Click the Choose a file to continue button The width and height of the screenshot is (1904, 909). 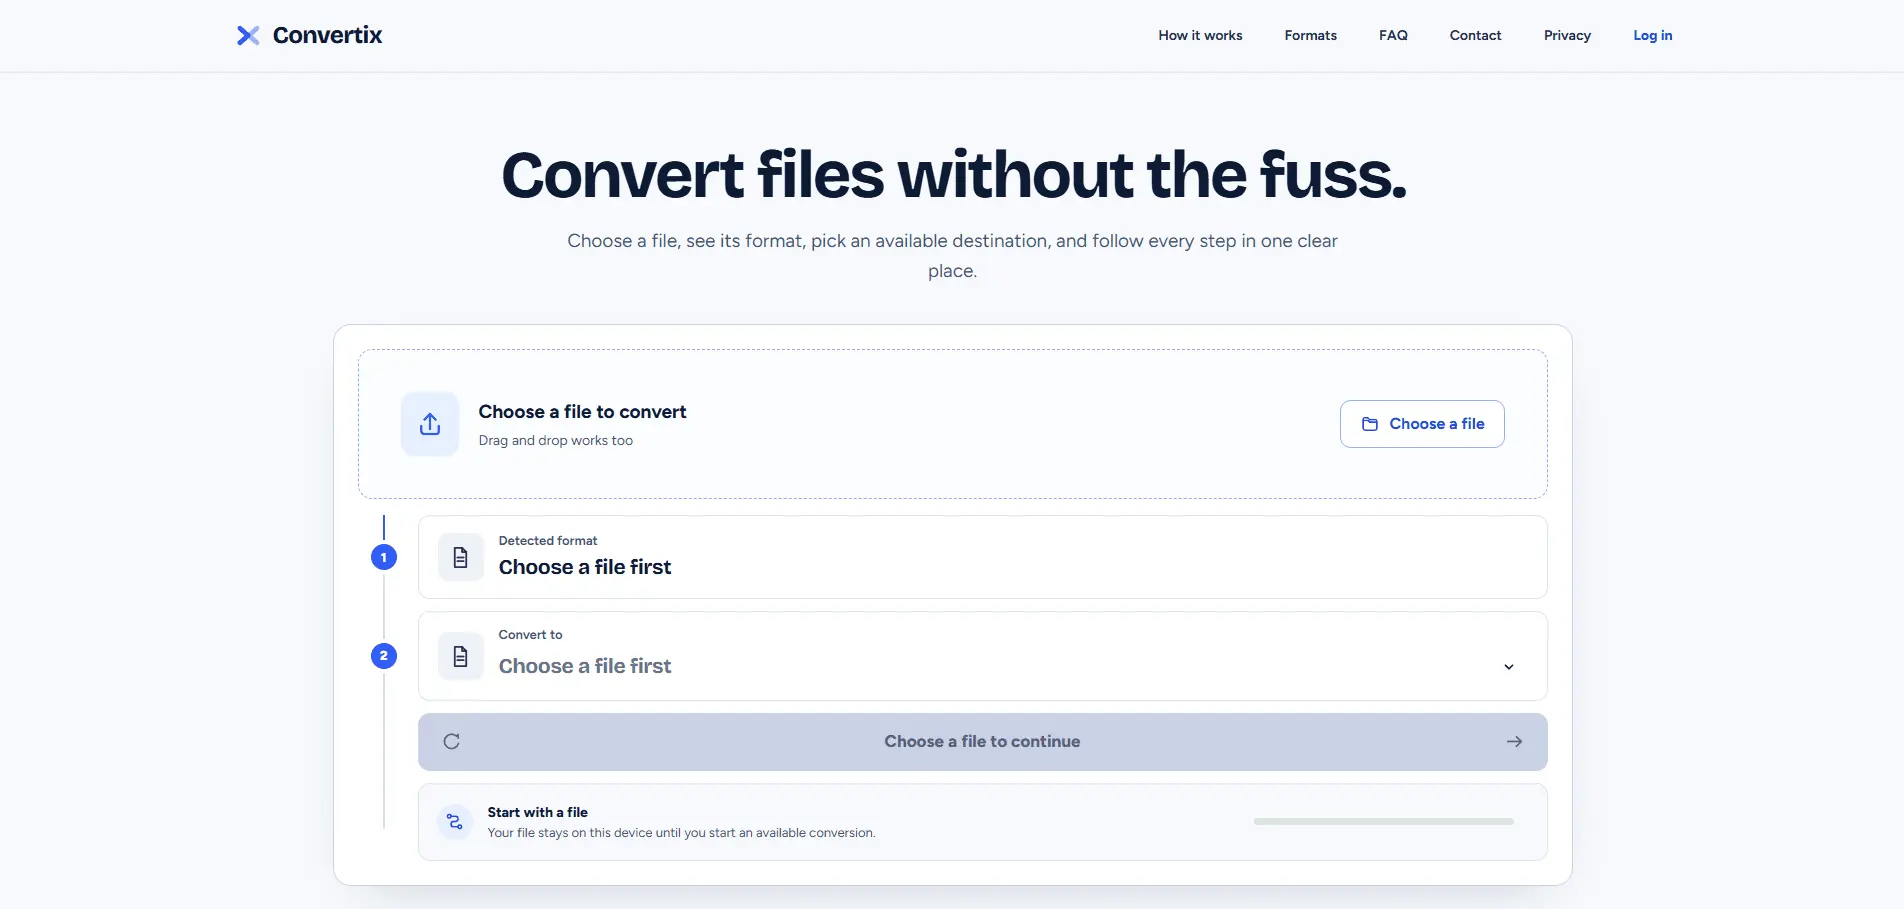tap(983, 742)
